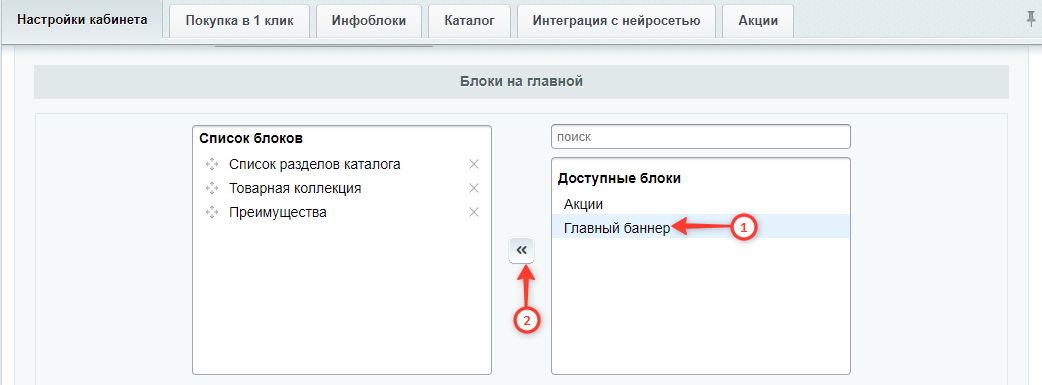
Task: Grab drag handle of Преимущества
Action: (212, 212)
